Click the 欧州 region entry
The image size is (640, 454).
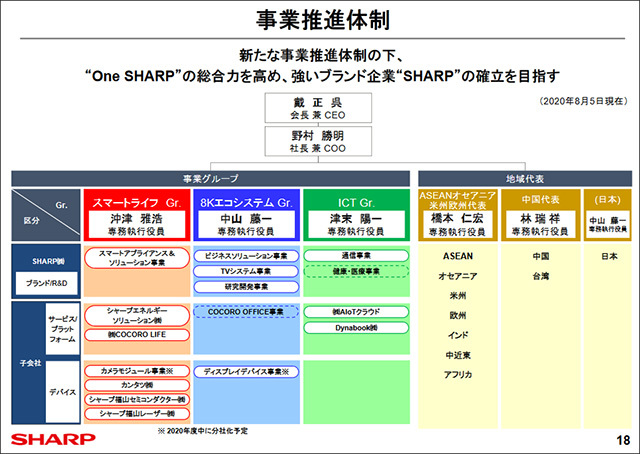(x=458, y=316)
